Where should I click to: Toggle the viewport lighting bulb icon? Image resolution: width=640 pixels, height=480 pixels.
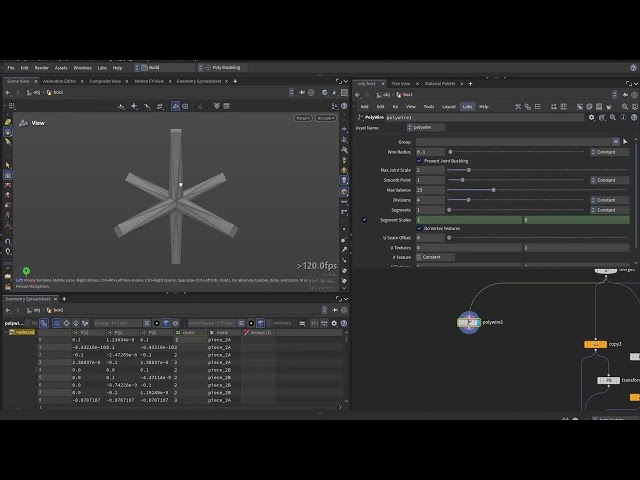(x=344, y=180)
